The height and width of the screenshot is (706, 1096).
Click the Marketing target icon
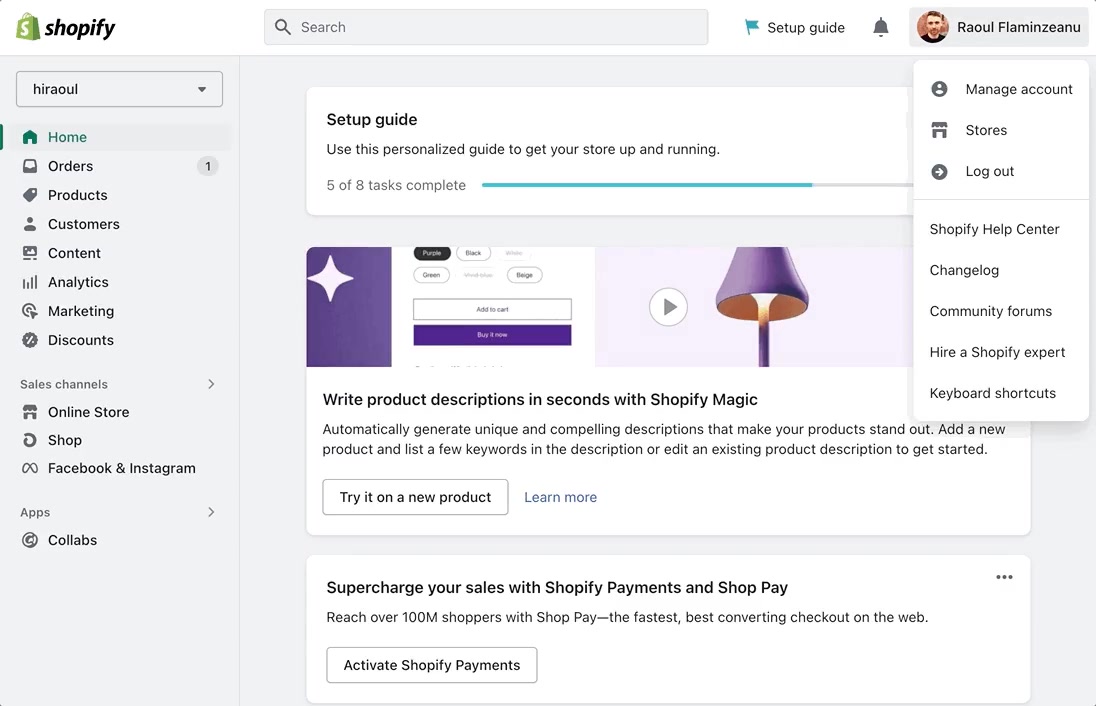(30, 311)
